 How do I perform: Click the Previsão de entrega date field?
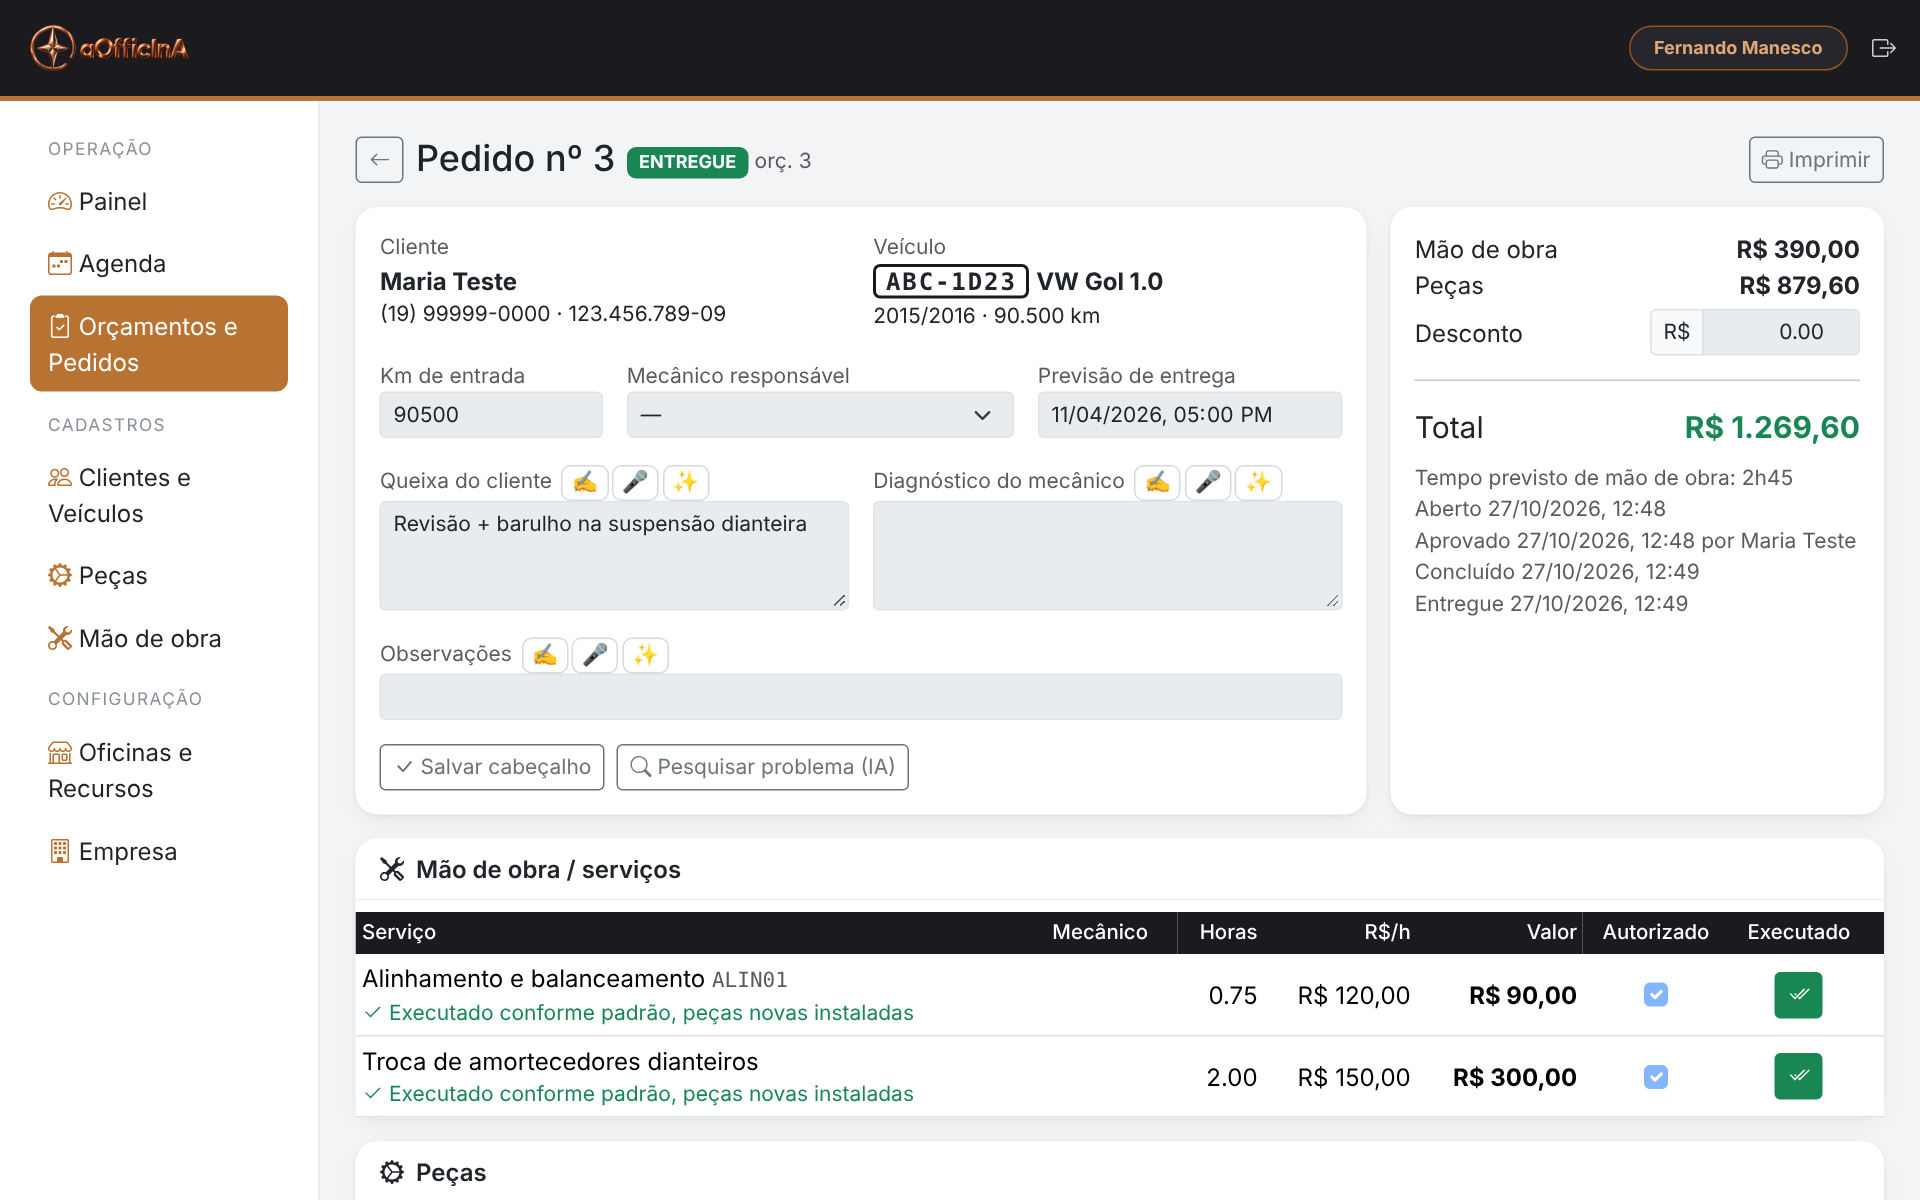[x=1190, y=415]
